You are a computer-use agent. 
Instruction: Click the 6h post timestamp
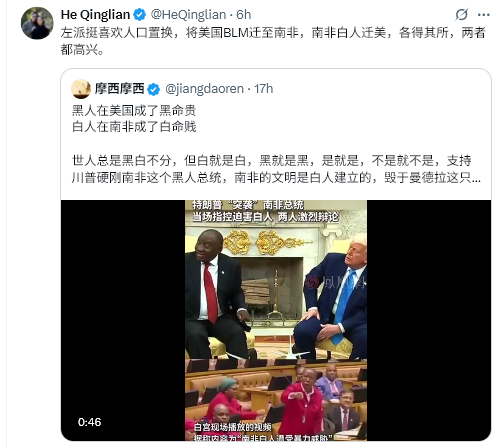pyautogui.click(x=244, y=15)
